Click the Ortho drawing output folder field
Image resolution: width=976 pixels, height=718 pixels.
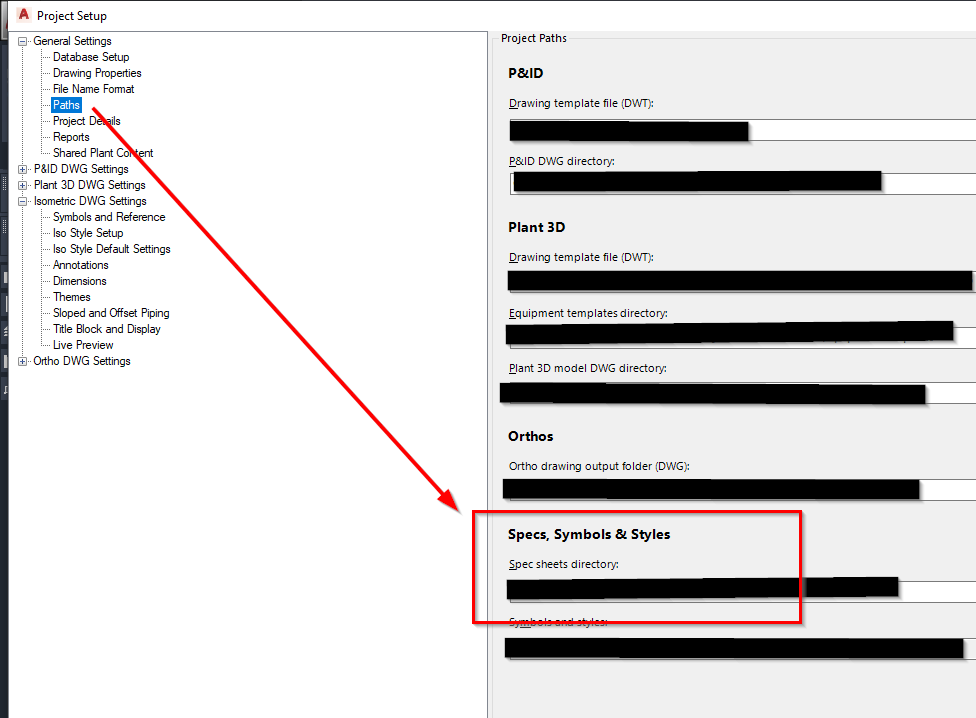click(x=700, y=489)
